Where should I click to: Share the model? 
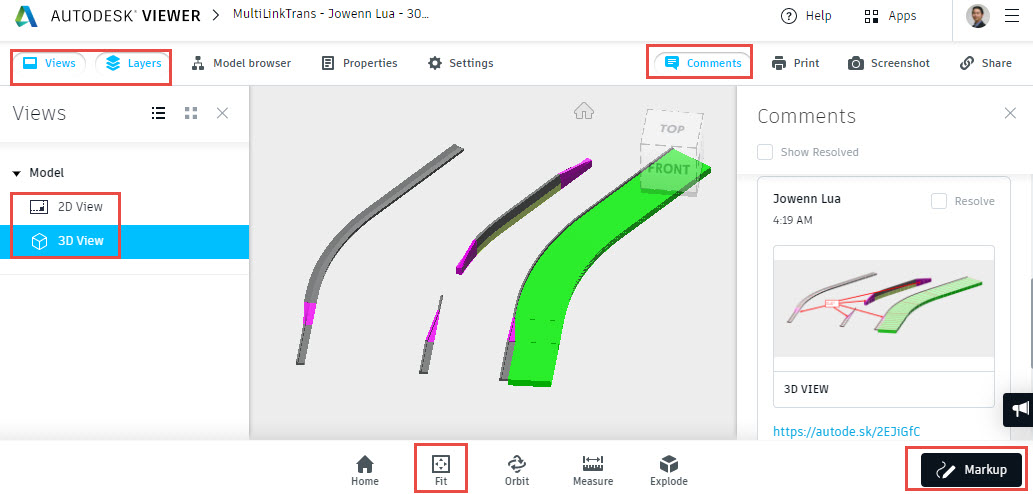click(x=986, y=63)
